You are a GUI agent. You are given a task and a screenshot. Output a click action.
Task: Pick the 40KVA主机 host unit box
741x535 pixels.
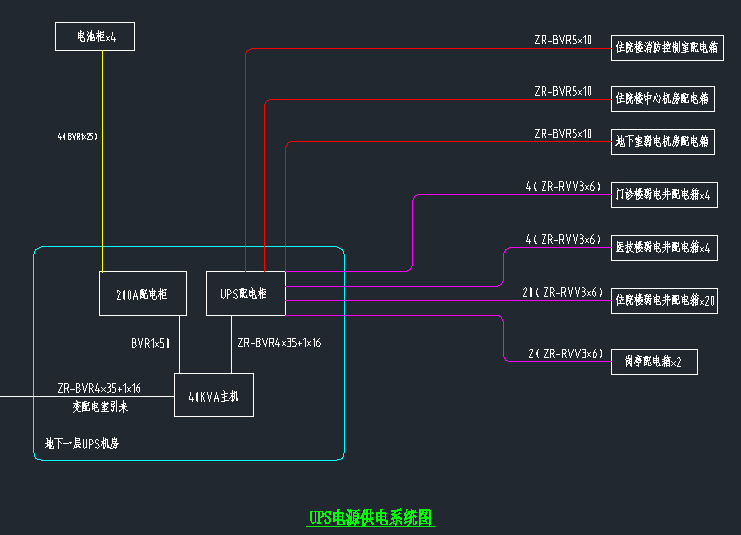[214, 395]
